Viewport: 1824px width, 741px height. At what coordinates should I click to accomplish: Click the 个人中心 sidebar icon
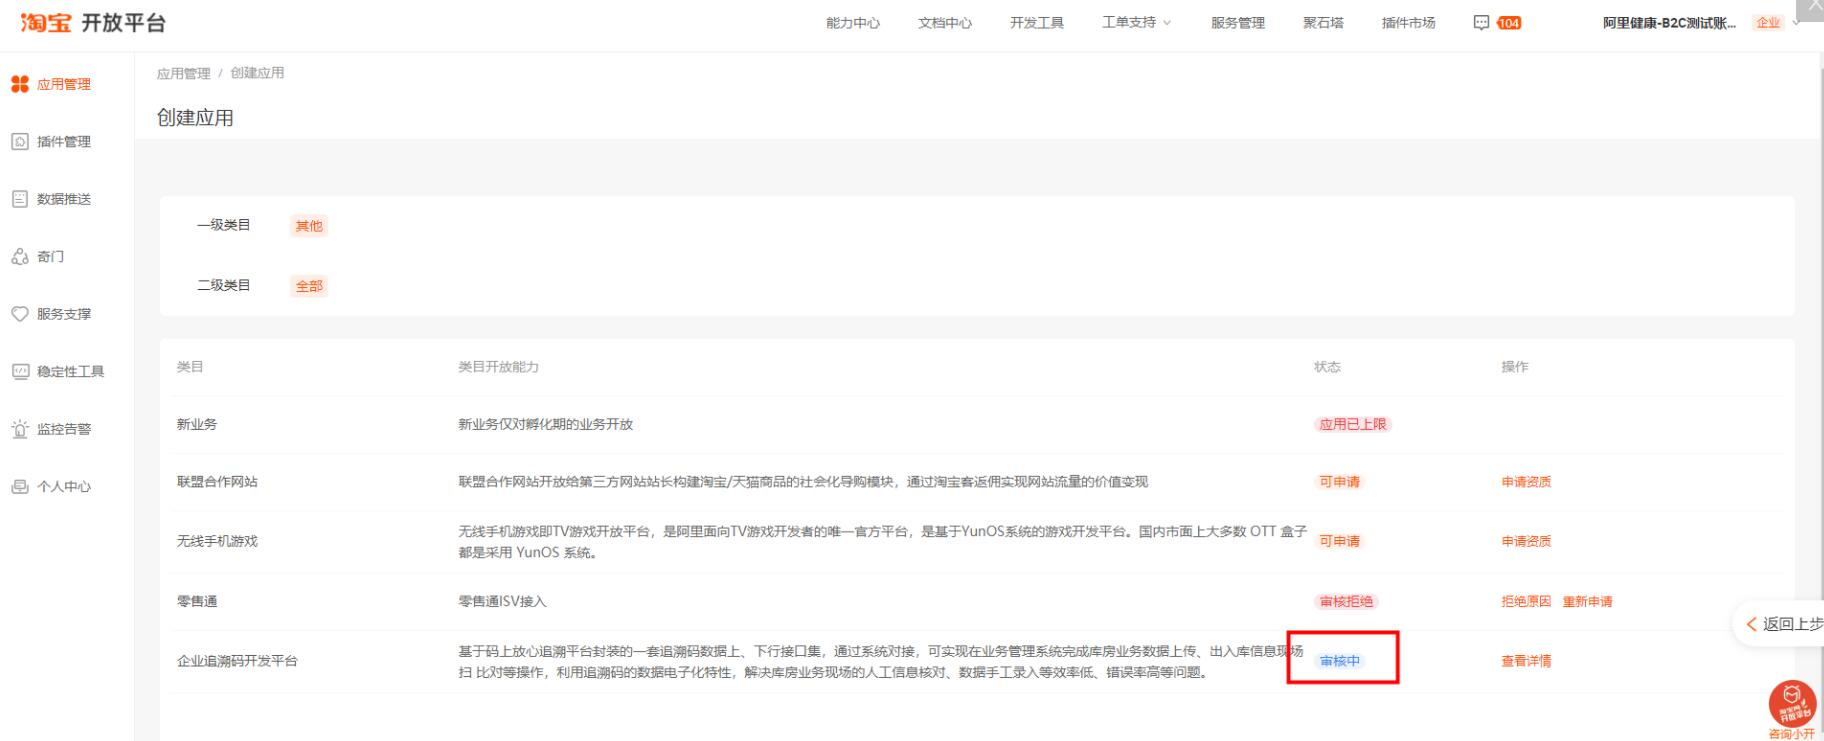pos(20,487)
